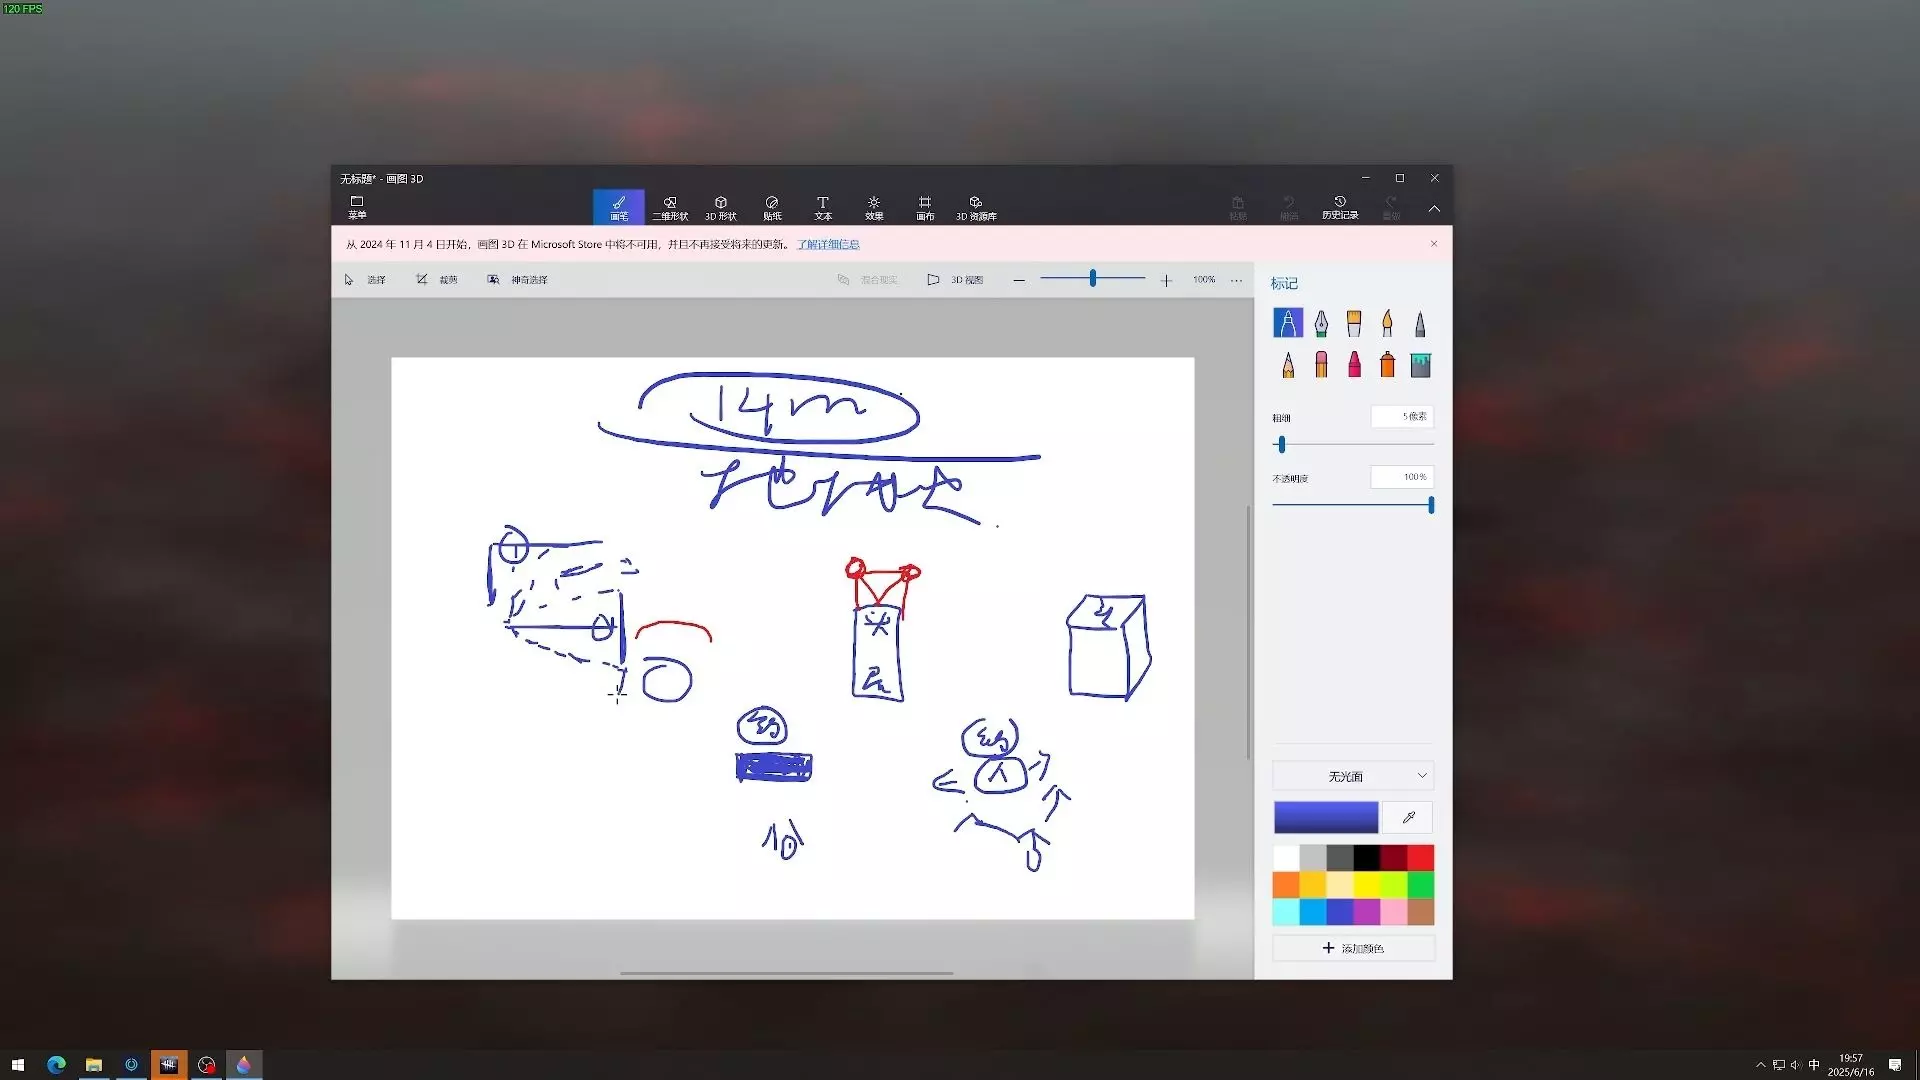Select the eraser tool
The image size is (1920, 1080).
pos(1321,365)
